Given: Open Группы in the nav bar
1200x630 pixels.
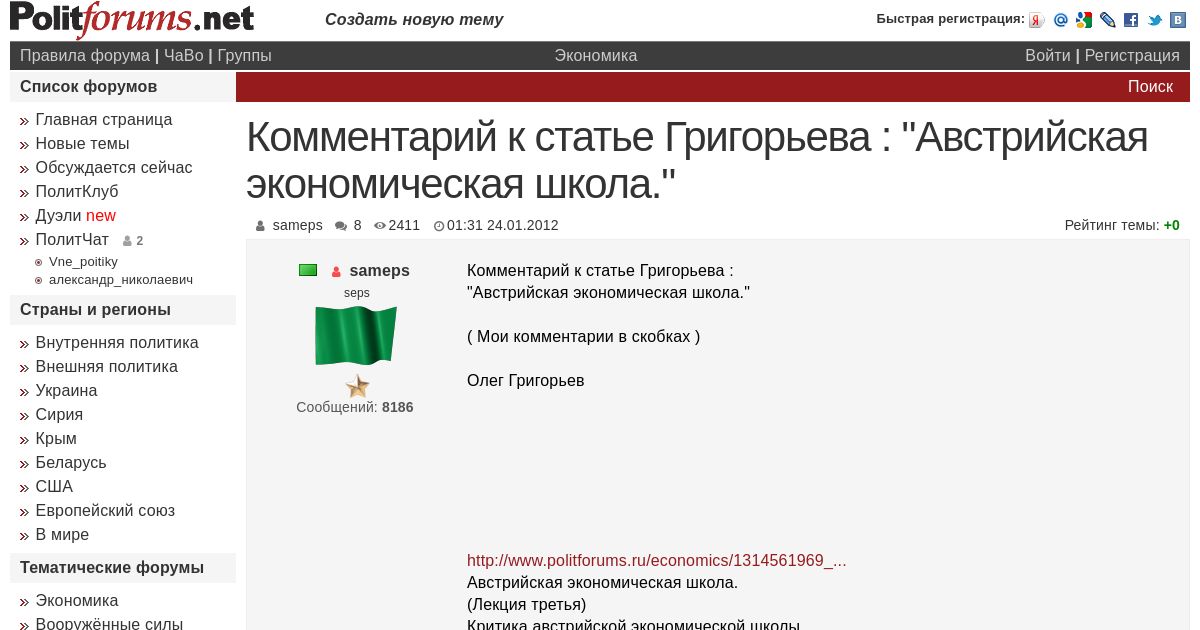Looking at the screenshot, I should pyautogui.click(x=244, y=56).
